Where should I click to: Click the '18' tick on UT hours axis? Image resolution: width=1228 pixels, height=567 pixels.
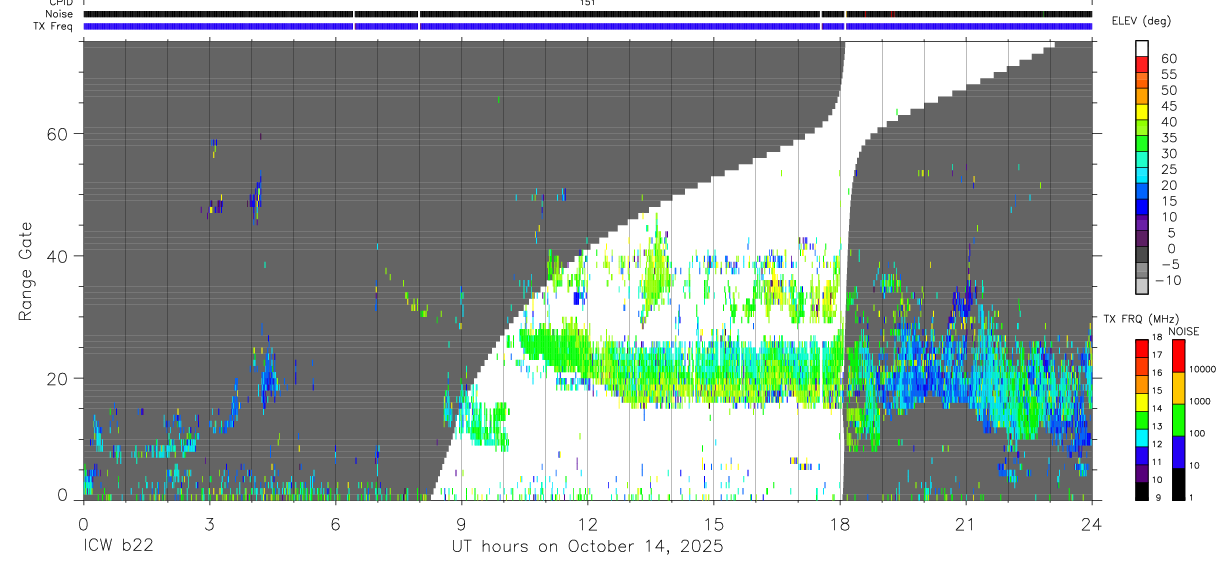click(x=840, y=523)
